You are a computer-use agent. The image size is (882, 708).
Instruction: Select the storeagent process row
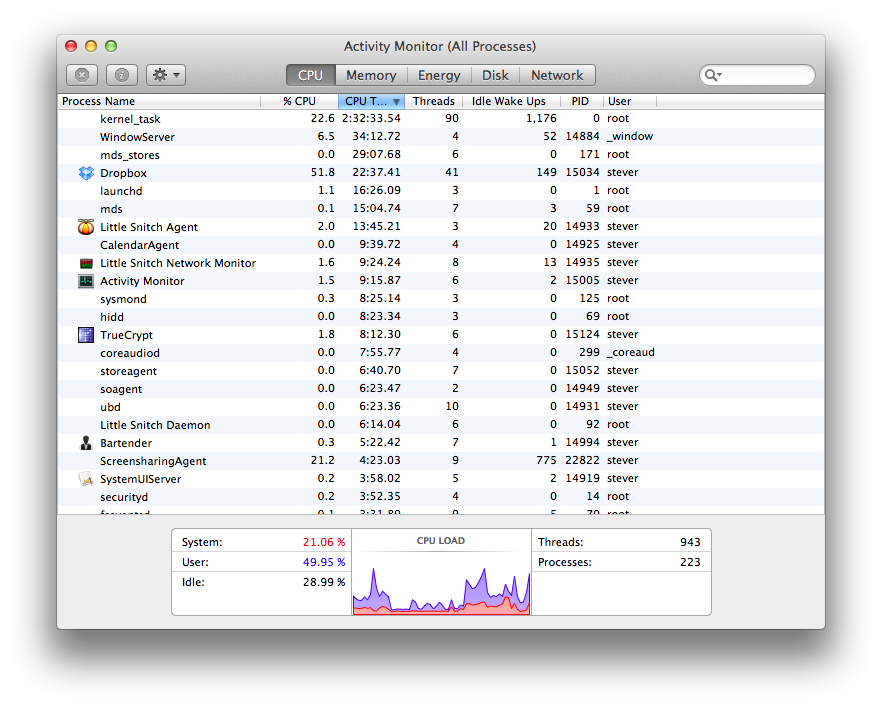441,371
